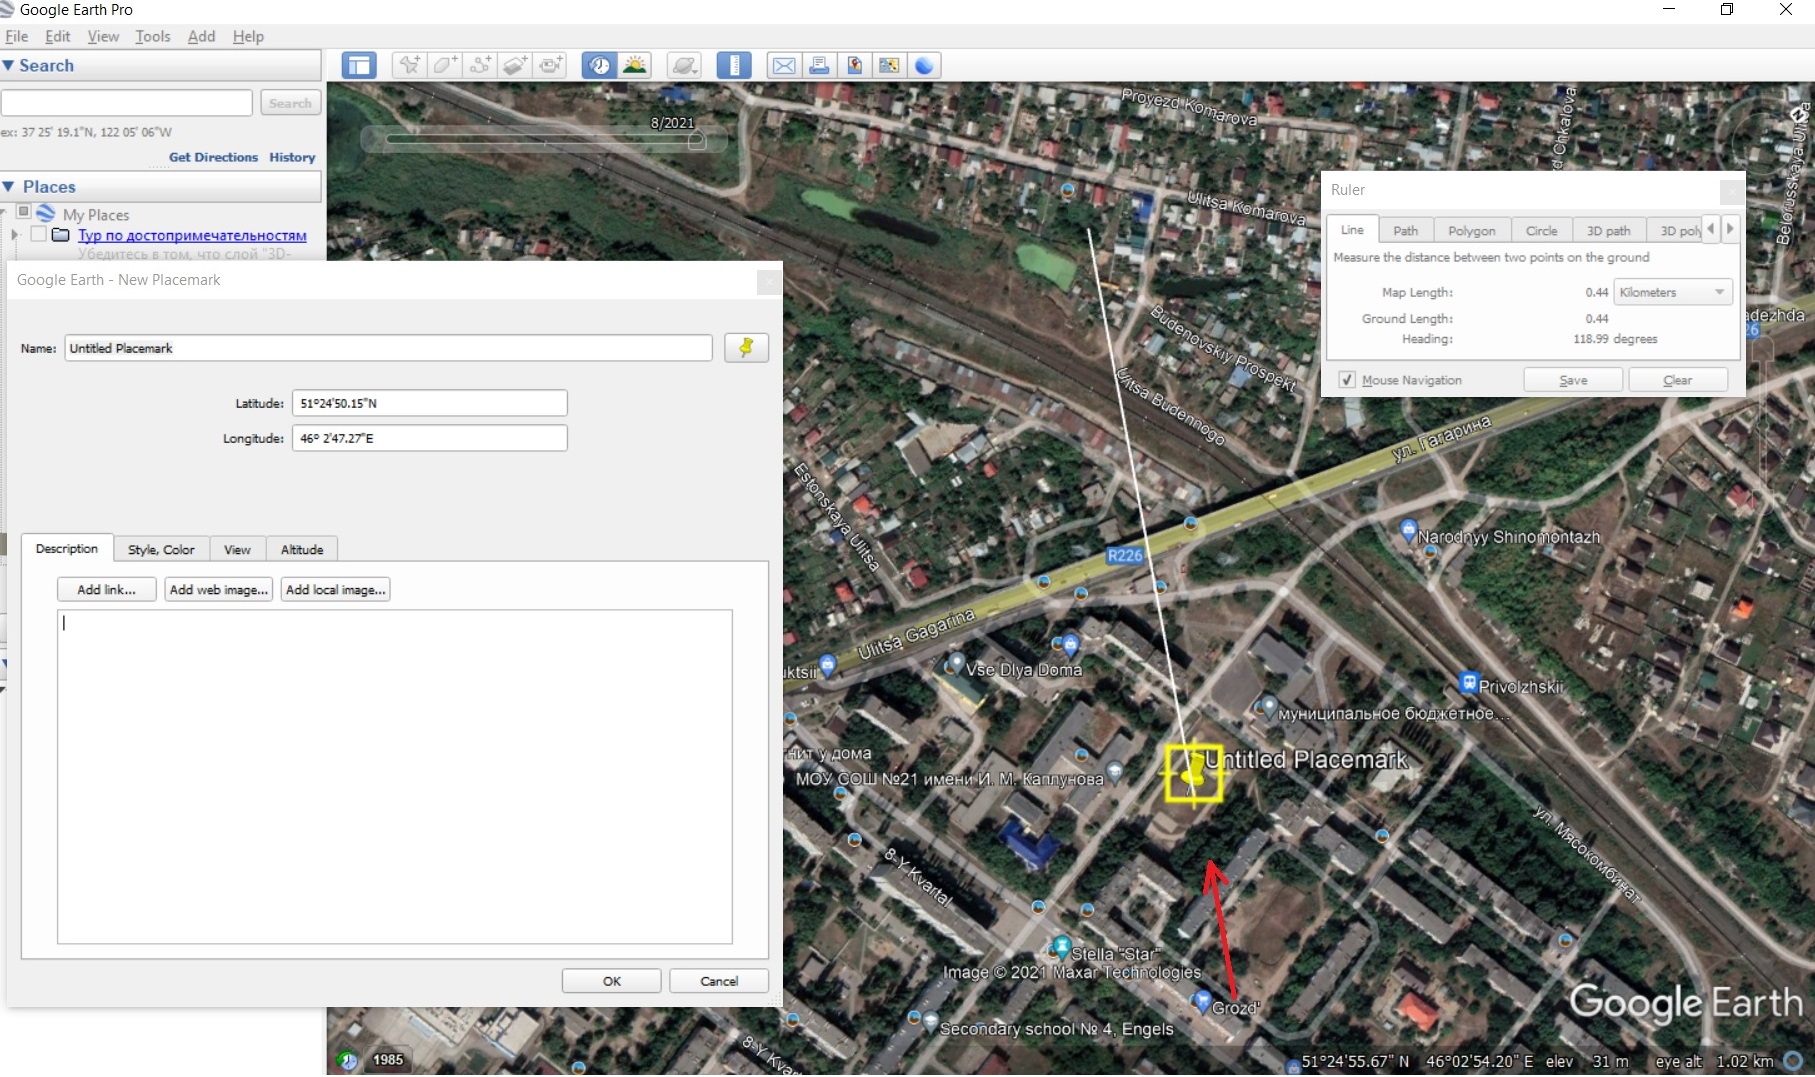Expand the Тур по достопримечательностям folder
1815x1077 pixels.
tap(14, 235)
